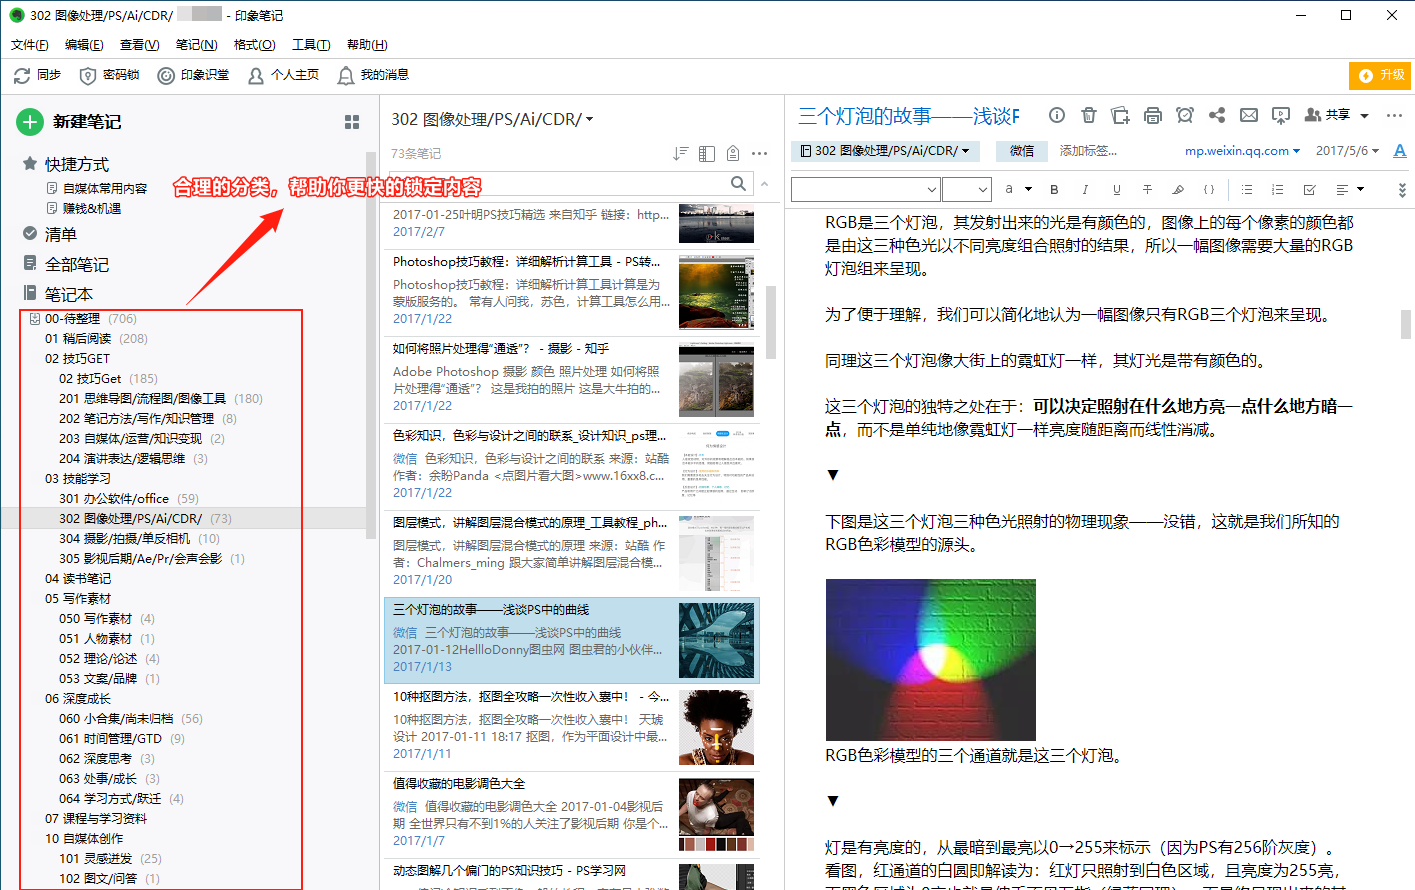This screenshot has height=890, width=1415.
Task: Open the font family dropdown
Action: click(866, 189)
